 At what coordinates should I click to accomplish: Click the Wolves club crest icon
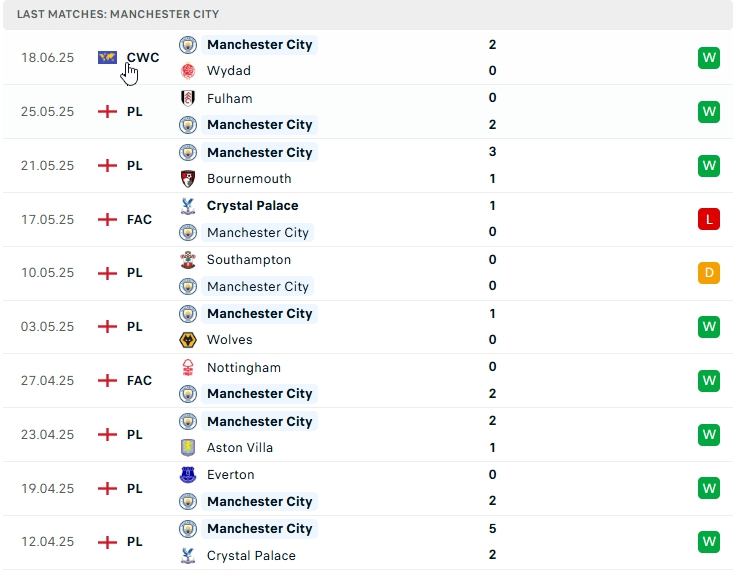[188, 340]
